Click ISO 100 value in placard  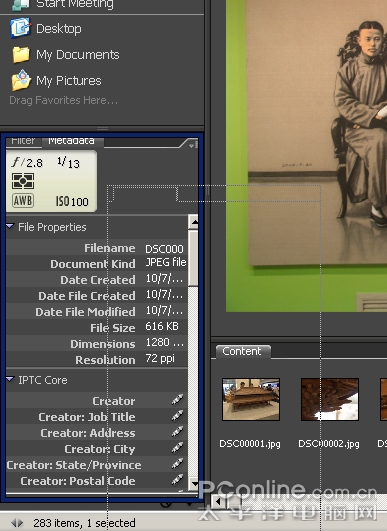click(x=72, y=201)
